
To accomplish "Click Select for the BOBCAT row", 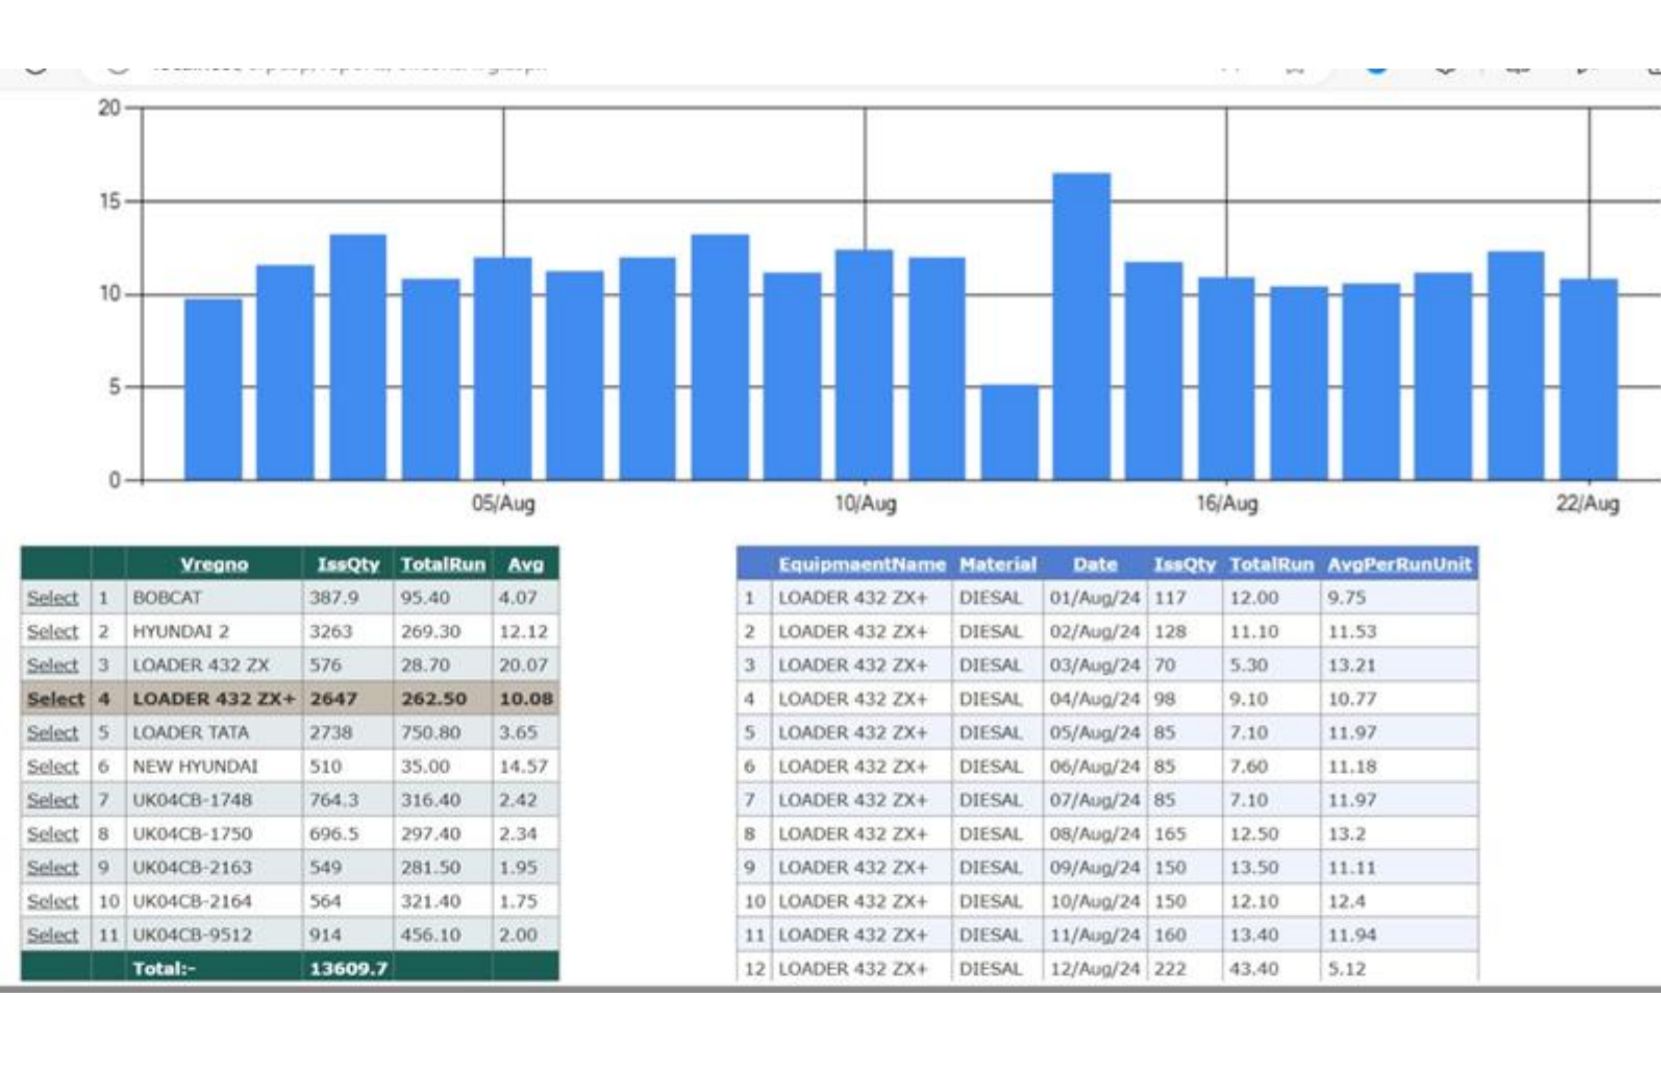I will 54,597.
